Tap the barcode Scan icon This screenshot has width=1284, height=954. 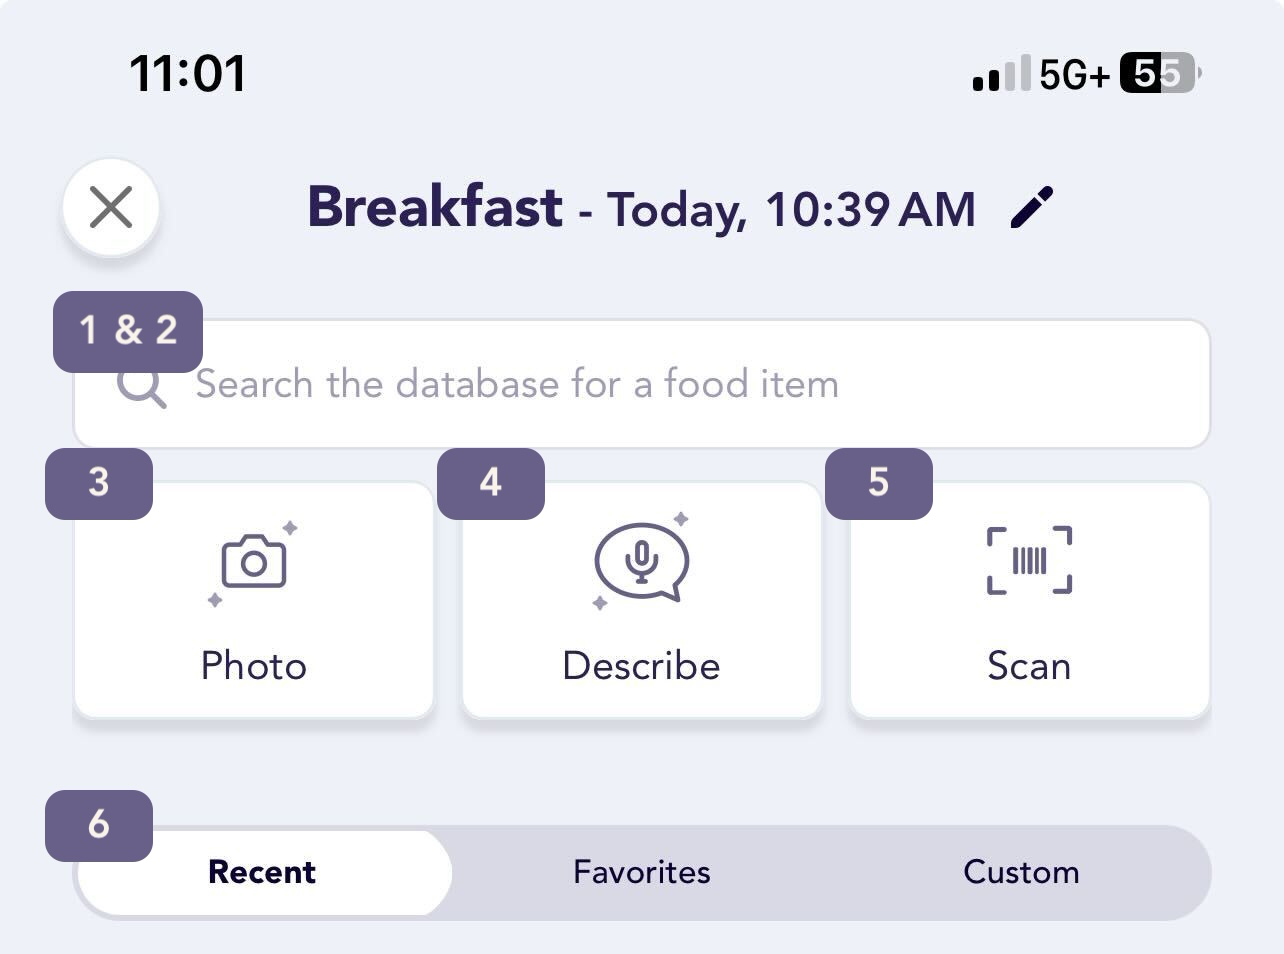click(1029, 560)
